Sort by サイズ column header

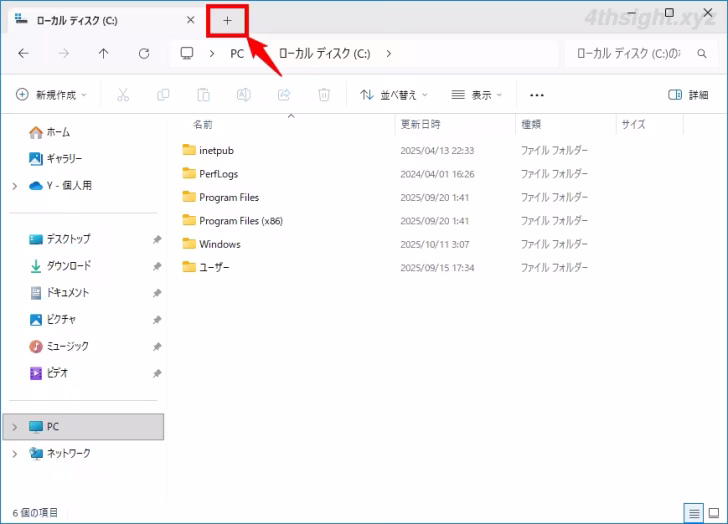[633, 124]
